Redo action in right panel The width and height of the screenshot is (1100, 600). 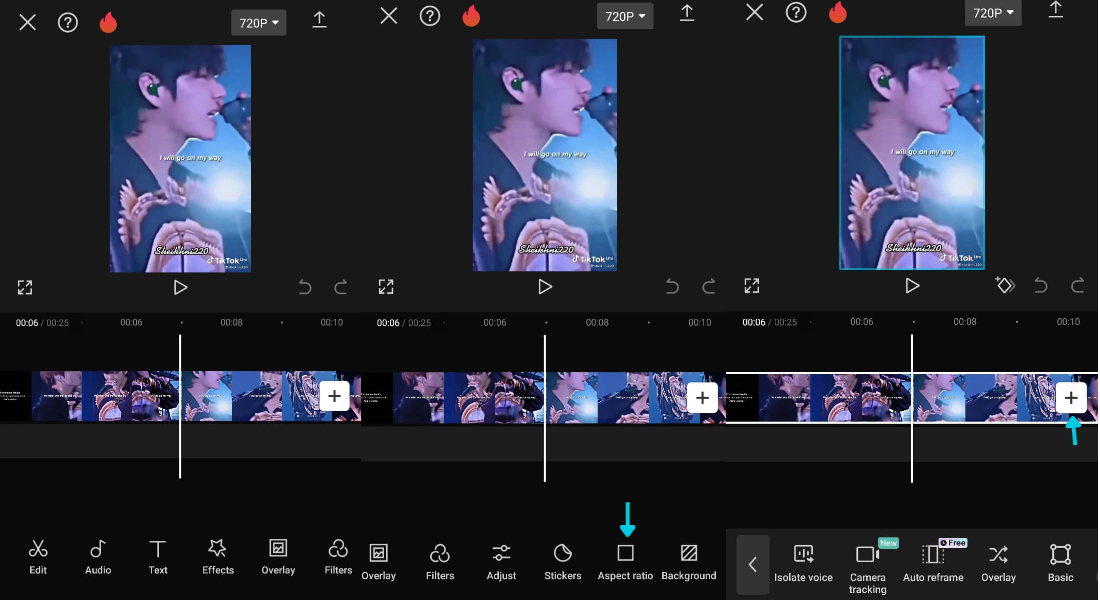(x=1078, y=285)
